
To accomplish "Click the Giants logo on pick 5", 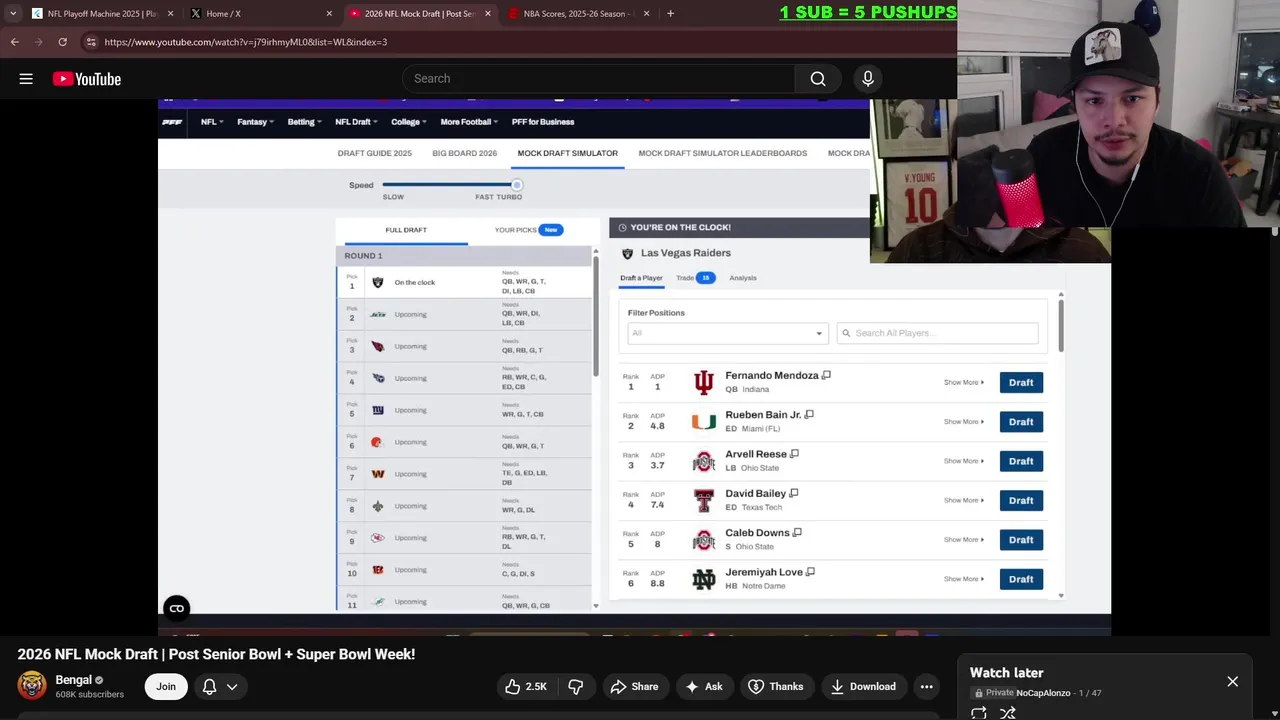I will click(378, 410).
